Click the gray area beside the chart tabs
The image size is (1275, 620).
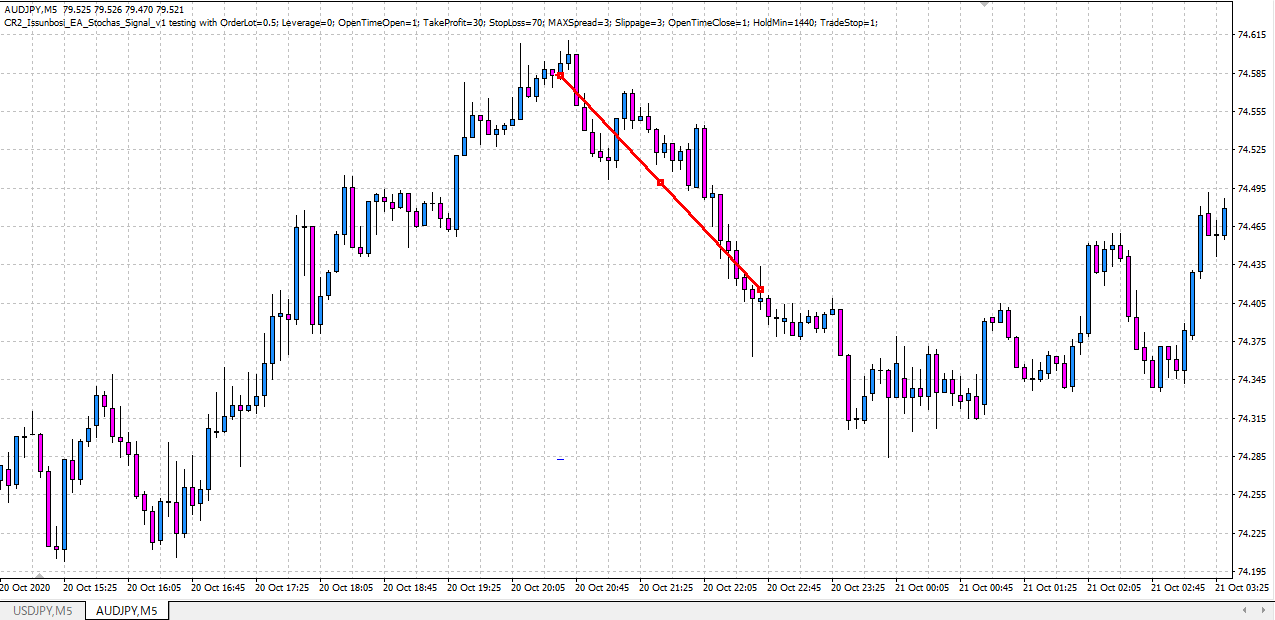coord(600,608)
